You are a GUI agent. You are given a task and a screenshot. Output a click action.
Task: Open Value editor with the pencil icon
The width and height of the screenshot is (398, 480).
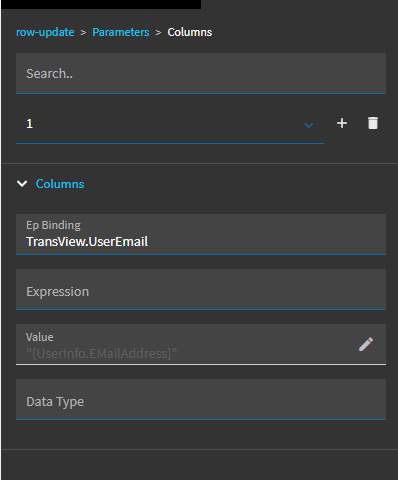366,344
